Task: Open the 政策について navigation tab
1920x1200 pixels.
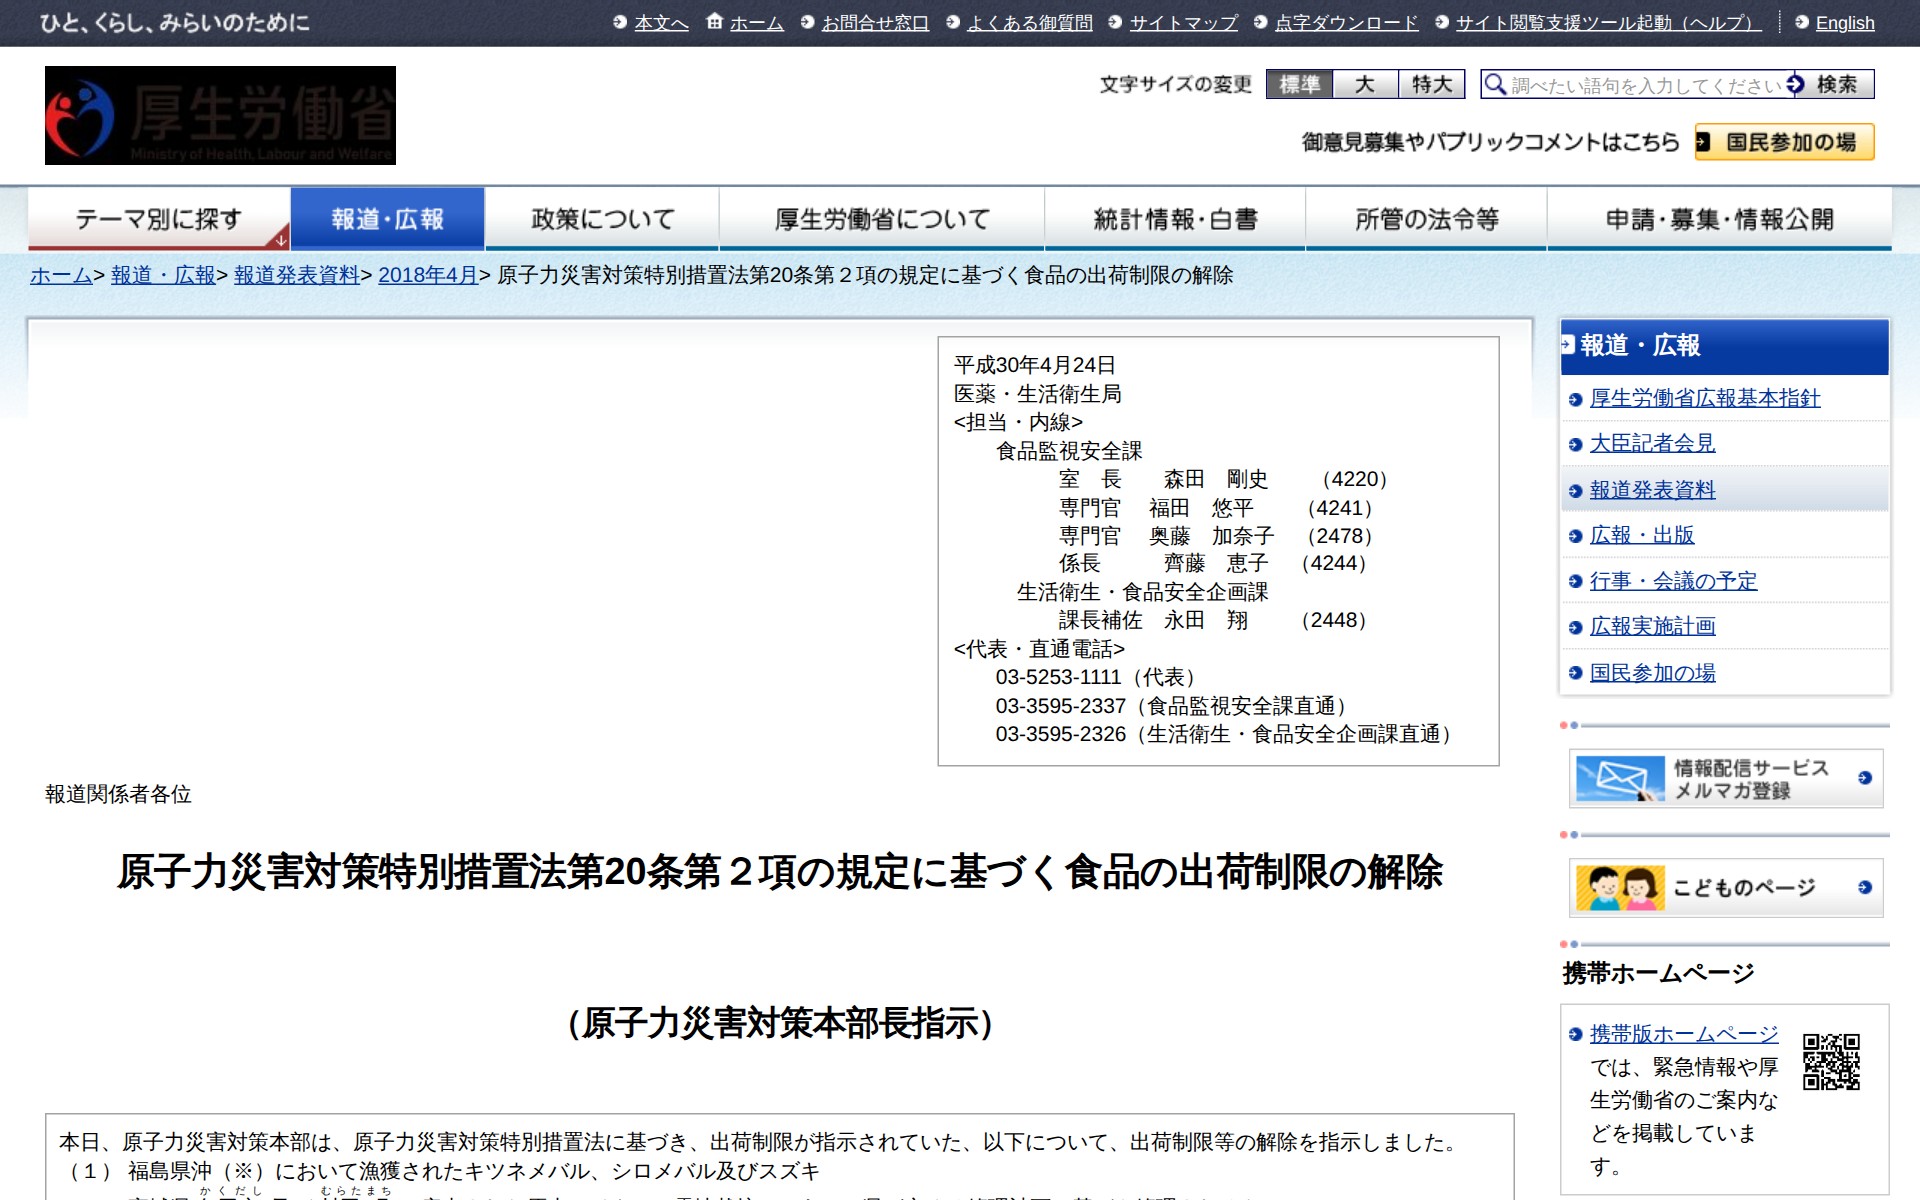Action: tap(602, 219)
